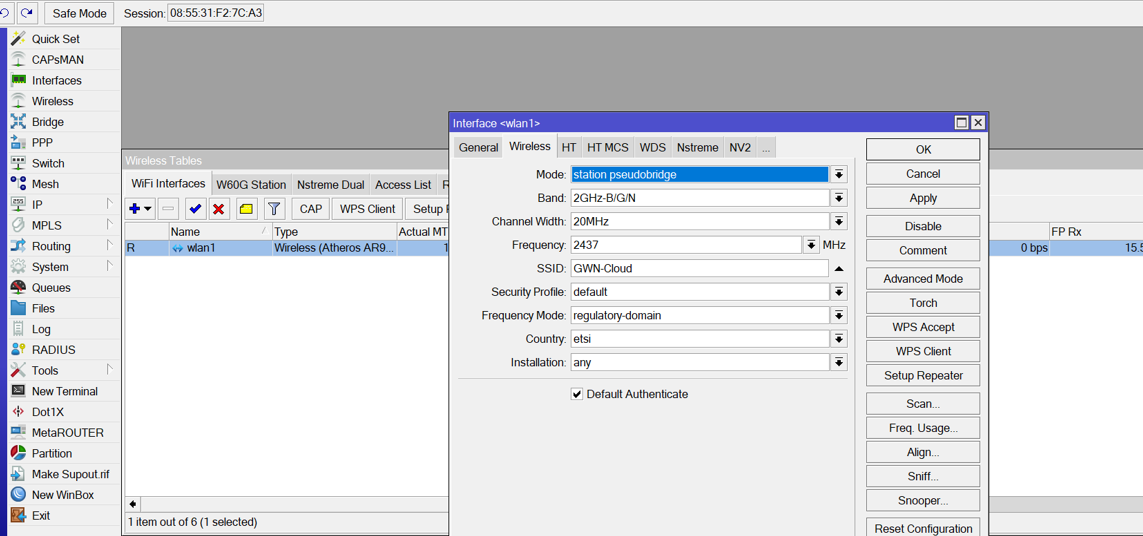Open RADIUS in the sidebar
The height and width of the screenshot is (536, 1143).
pyautogui.click(x=53, y=349)
